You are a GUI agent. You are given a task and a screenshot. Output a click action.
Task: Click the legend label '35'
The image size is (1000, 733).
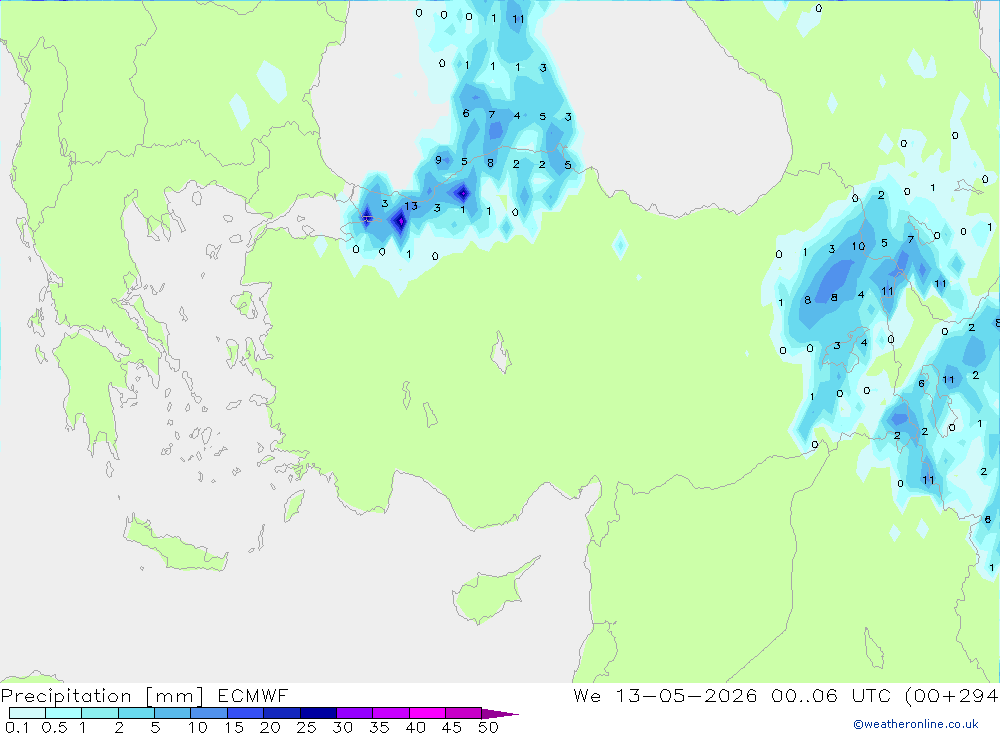(379, 727)
